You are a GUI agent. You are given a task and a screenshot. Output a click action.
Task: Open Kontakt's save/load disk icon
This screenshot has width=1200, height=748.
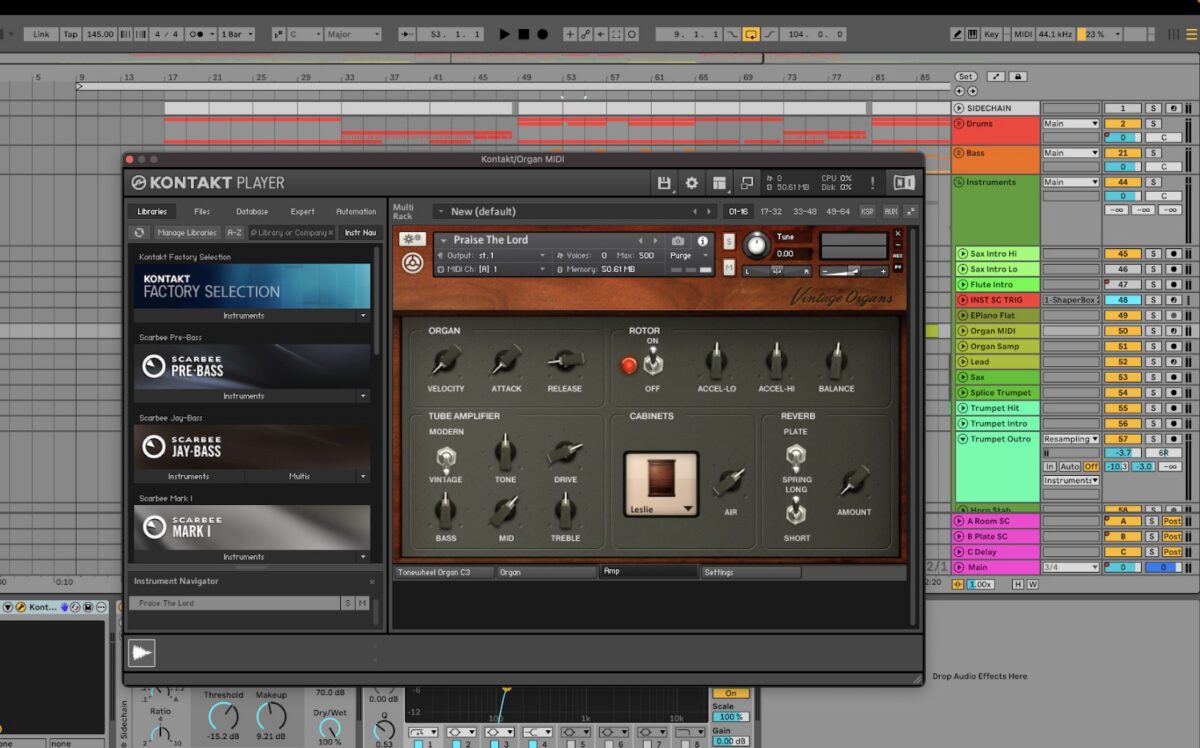(664, 183)
